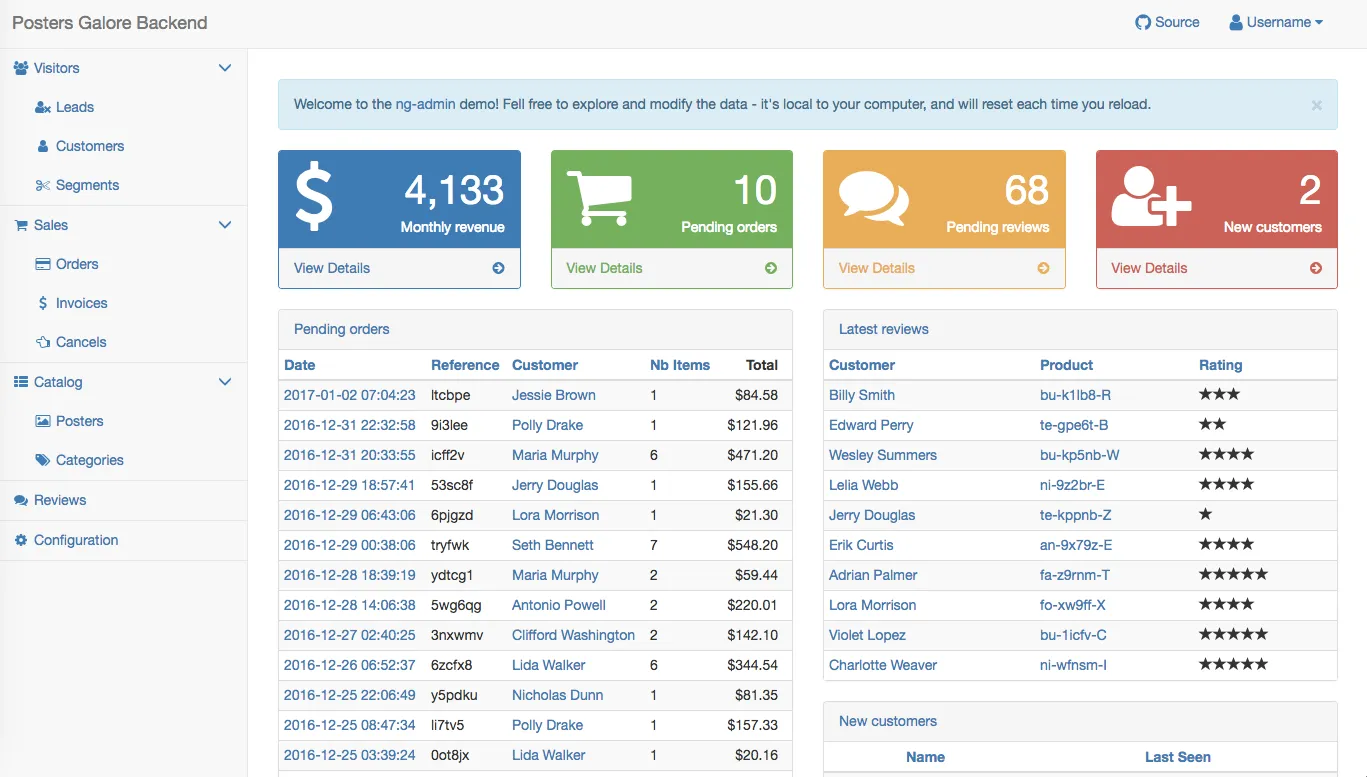Screen dimensions: 1367x777
Task: Click the arrow icon in Monthly revenue View Details
Action: 498,268
